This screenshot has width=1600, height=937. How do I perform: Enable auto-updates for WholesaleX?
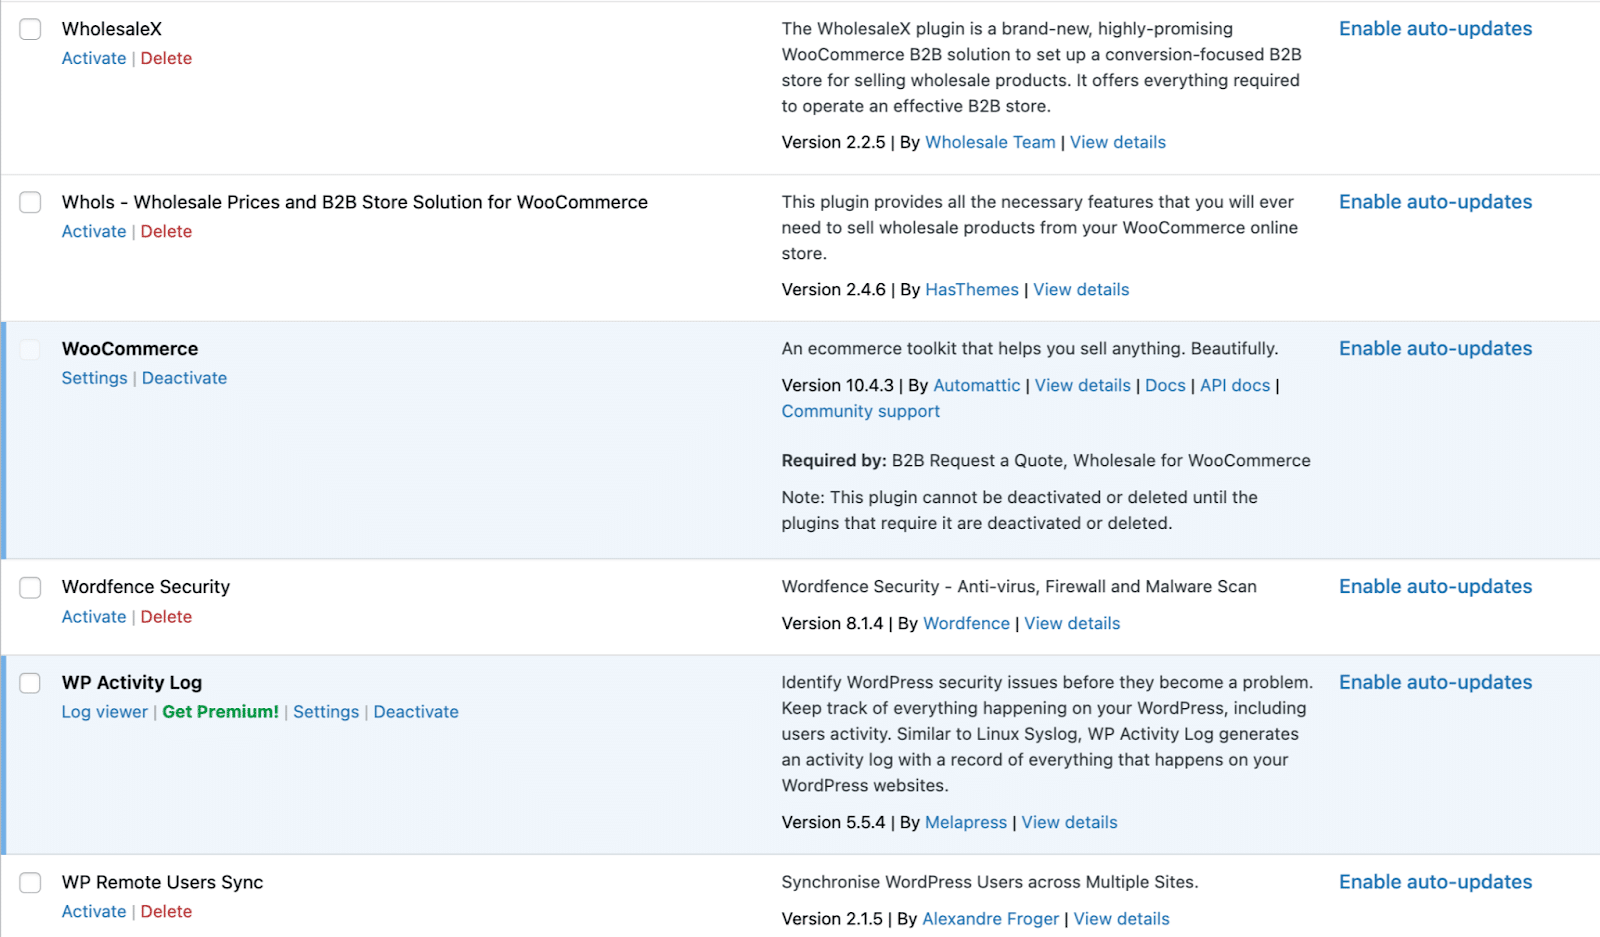point(1435,29)
